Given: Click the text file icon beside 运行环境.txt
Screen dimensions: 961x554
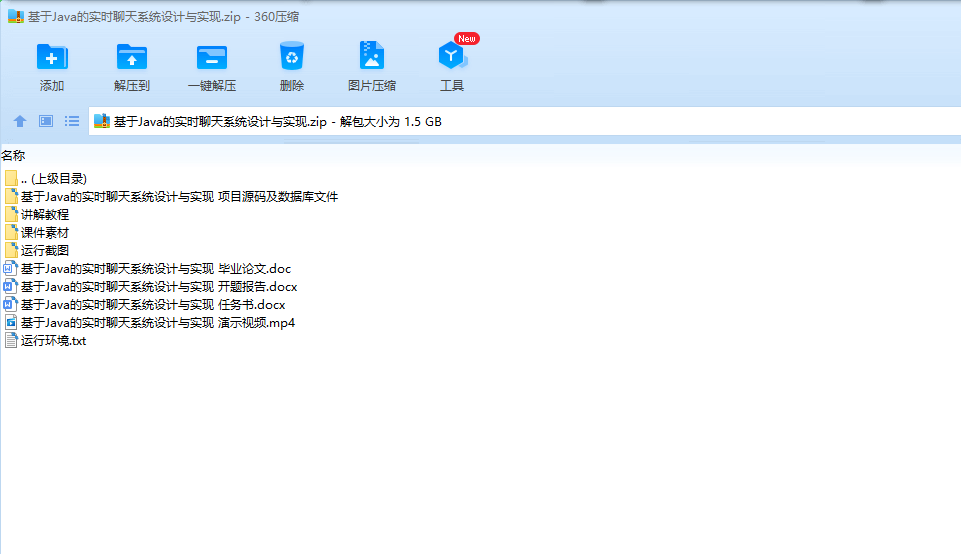Looking at the screenshot, I should (11, 340).
